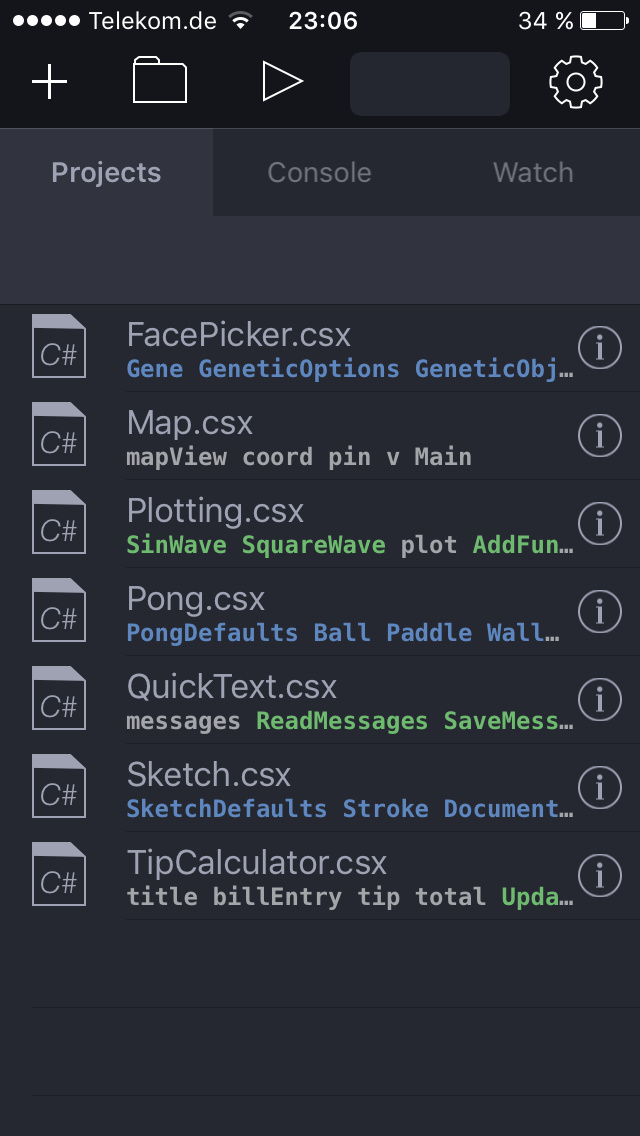The image size is (640, 1136).
Task: Switch to the Console tab
Action: click(x=319, y=173)
